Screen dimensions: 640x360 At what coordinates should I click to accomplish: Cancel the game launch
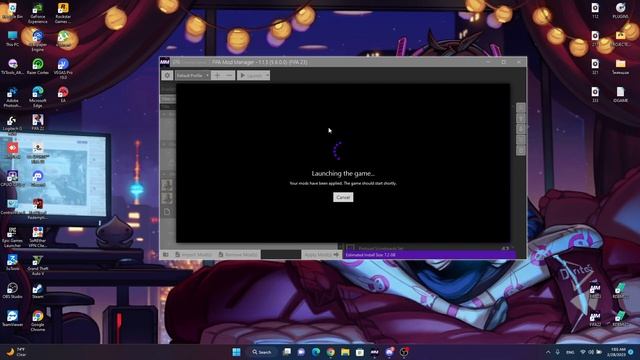tap(343, 197)
